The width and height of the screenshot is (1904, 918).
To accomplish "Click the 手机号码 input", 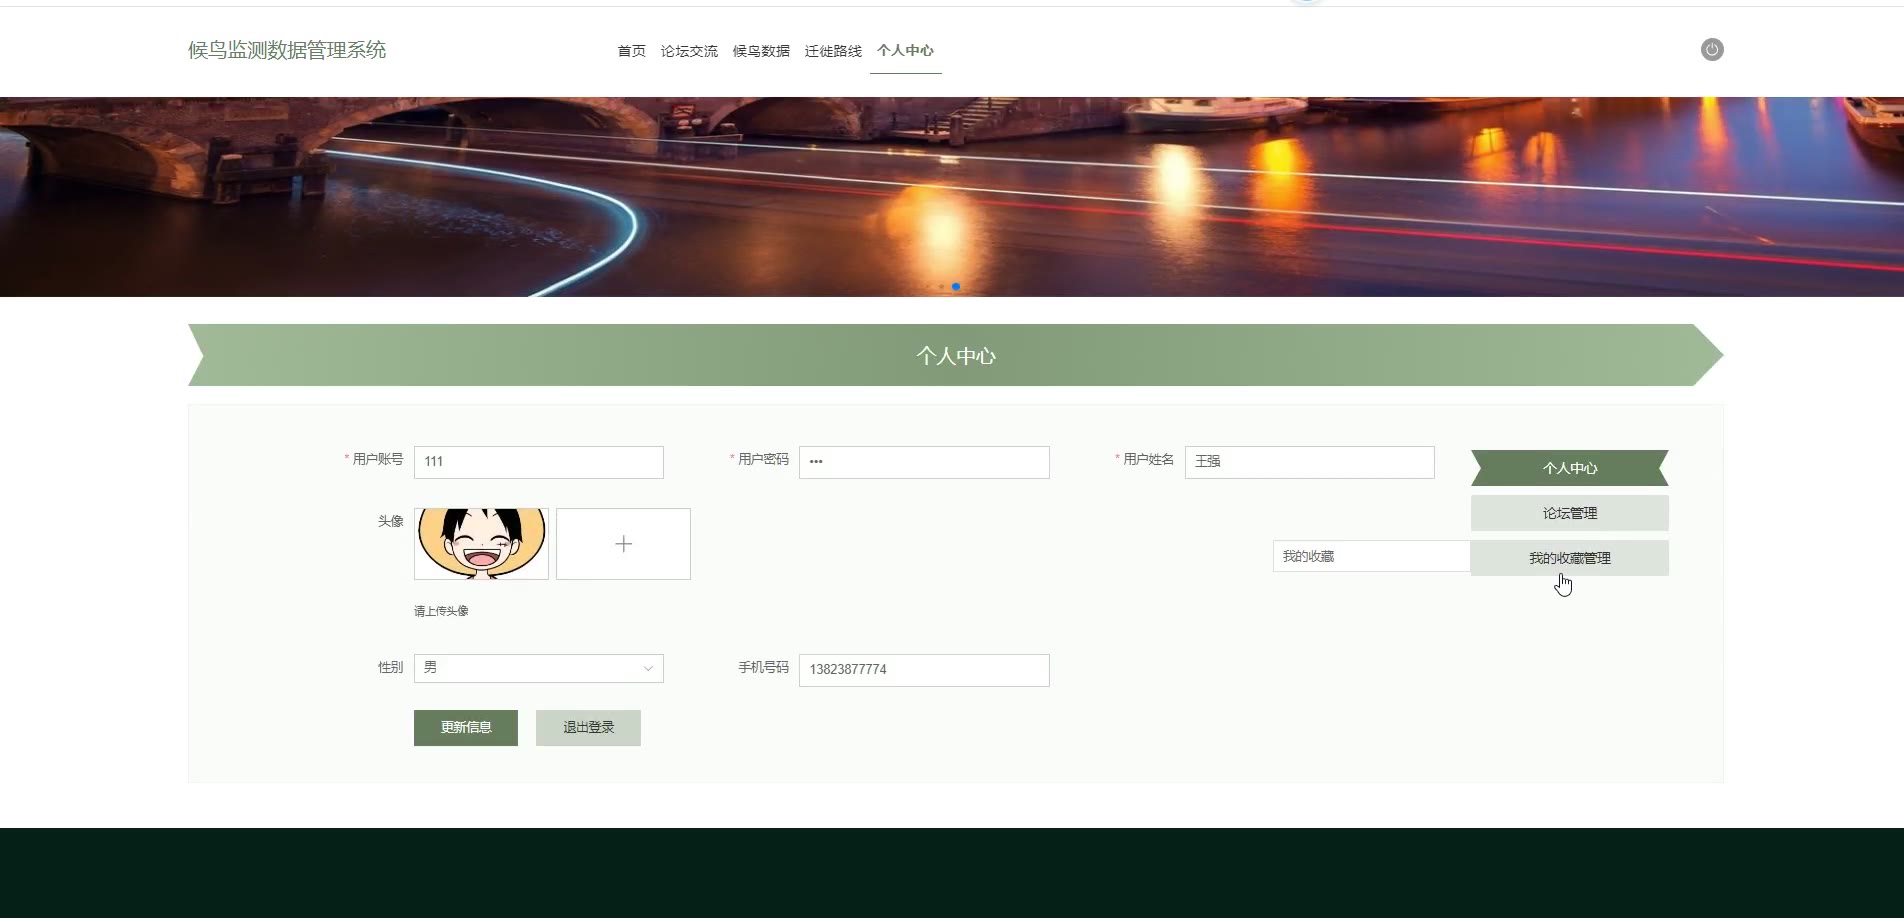I will tap(924, 670).
